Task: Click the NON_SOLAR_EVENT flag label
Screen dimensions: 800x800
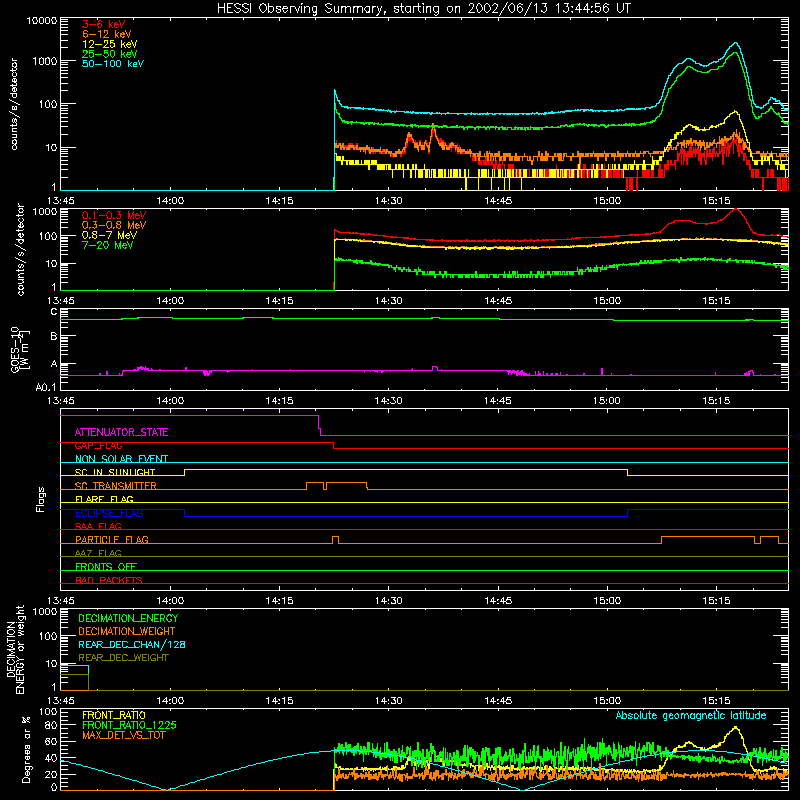Action: point(121,459)
